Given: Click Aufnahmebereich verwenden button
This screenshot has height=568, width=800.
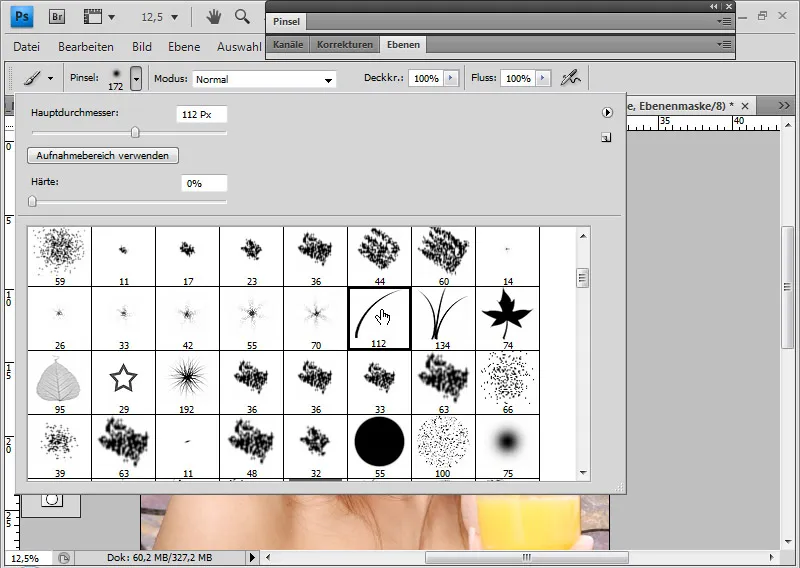Looking at the screenshot, I should tap(103, 156).
